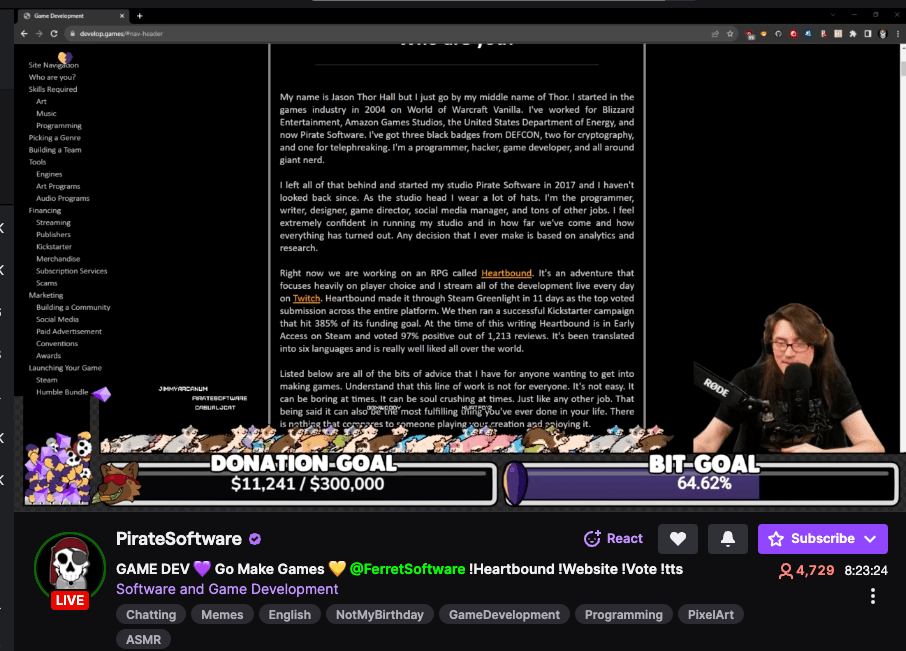Image resolution: width=906 pixels, height=651 pixels.
Task: Click Building a Community navigation link
Action: click(73, 307)
